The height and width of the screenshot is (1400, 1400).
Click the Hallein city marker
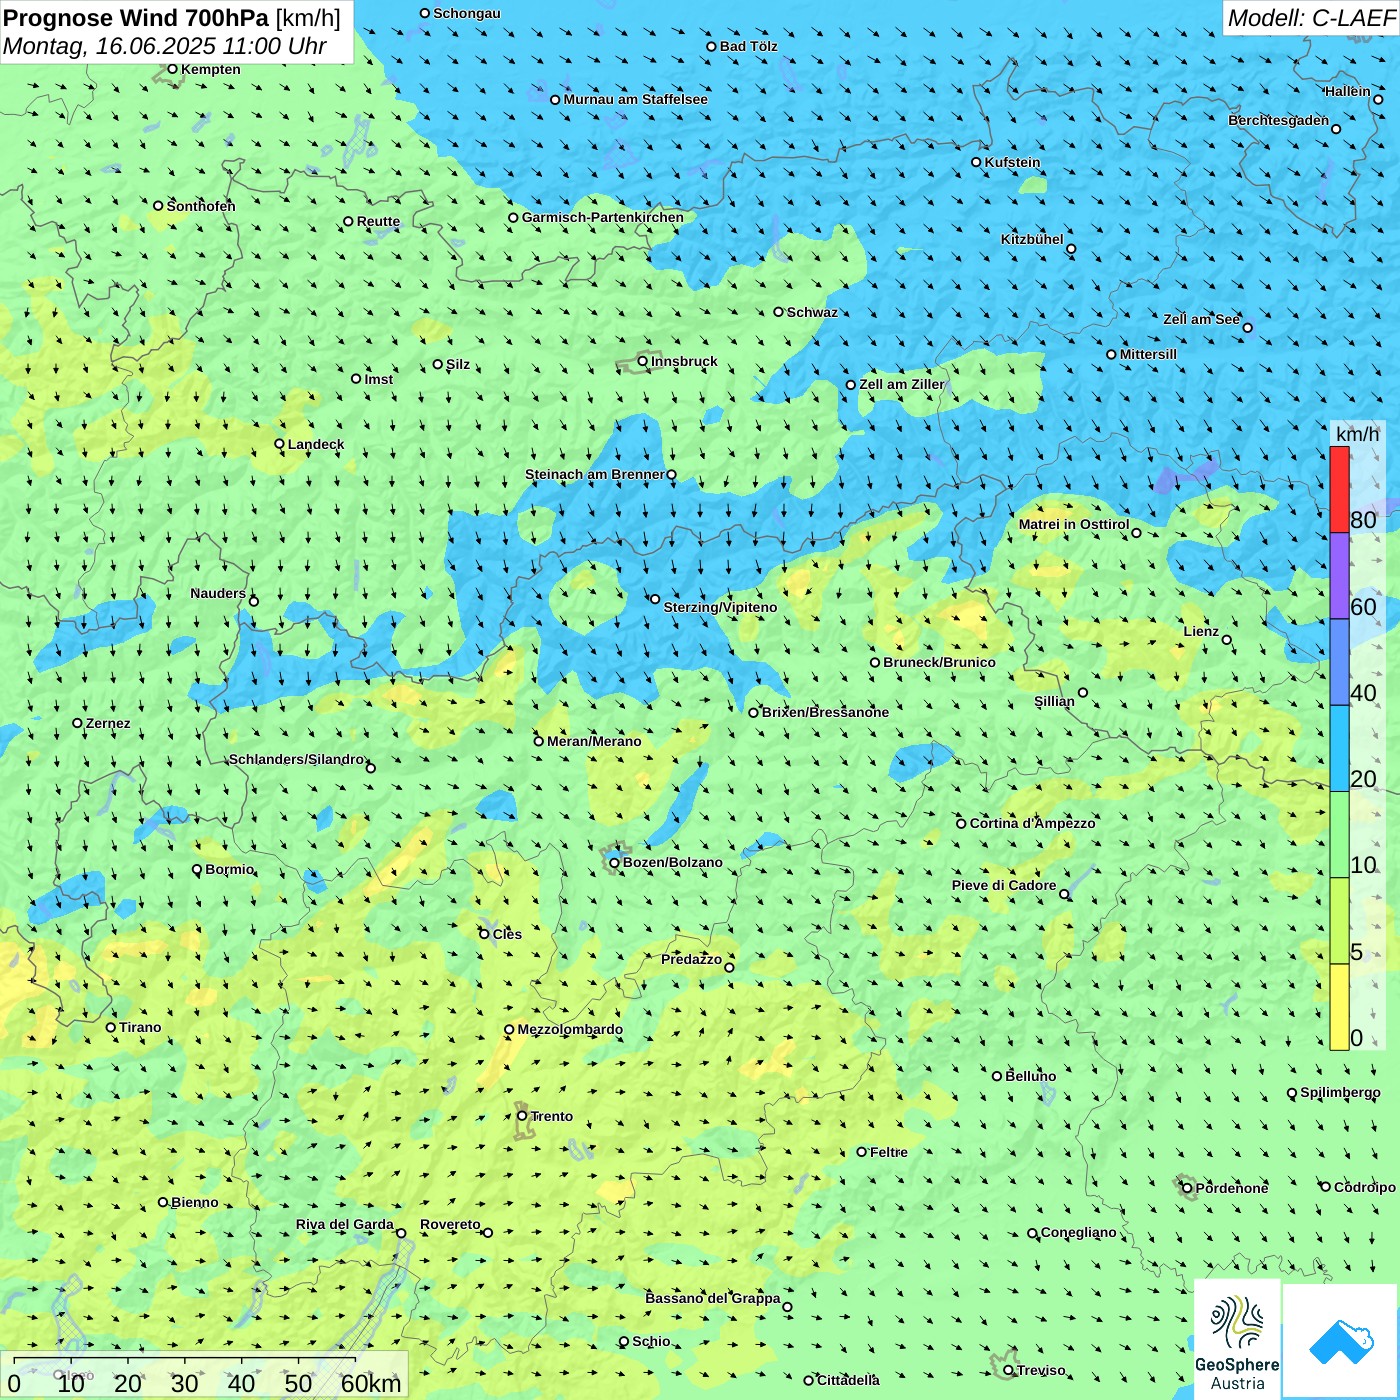click(1378, 99)
